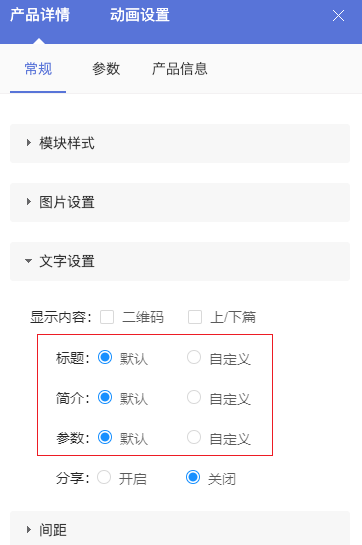Set 标题 to 自定义 radio option

pyautogui.click(x=194, y=357)
